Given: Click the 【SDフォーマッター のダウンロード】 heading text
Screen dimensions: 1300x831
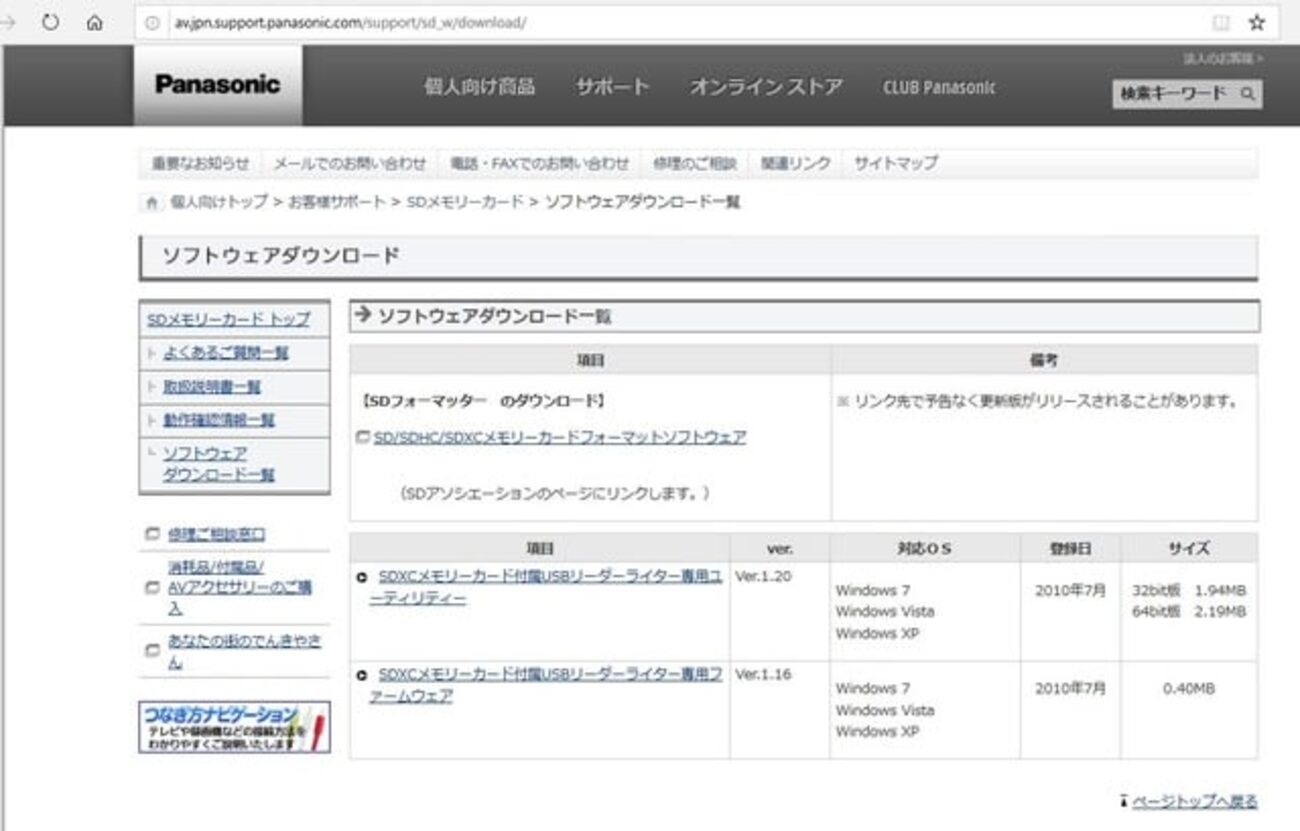Looking at the screenshot, I should pyautogui.click(x=482, y=401).
